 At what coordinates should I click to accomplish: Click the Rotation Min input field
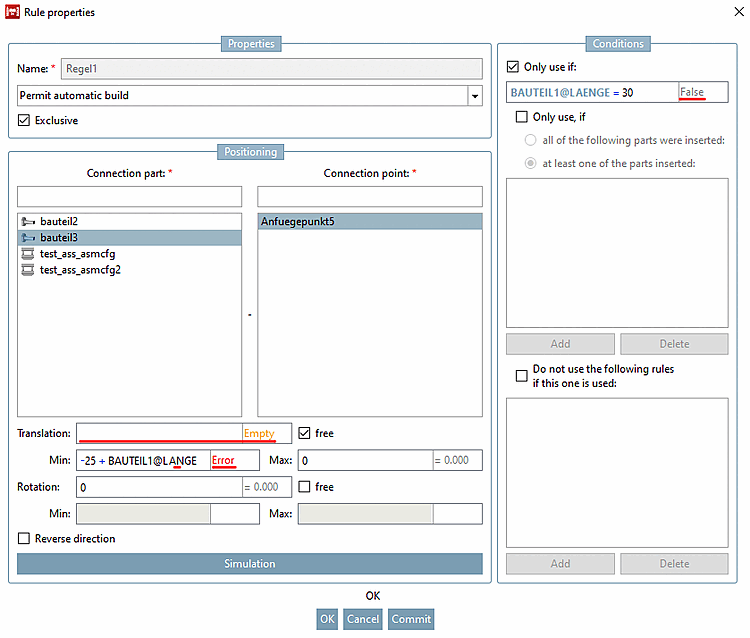click(143, 514)
